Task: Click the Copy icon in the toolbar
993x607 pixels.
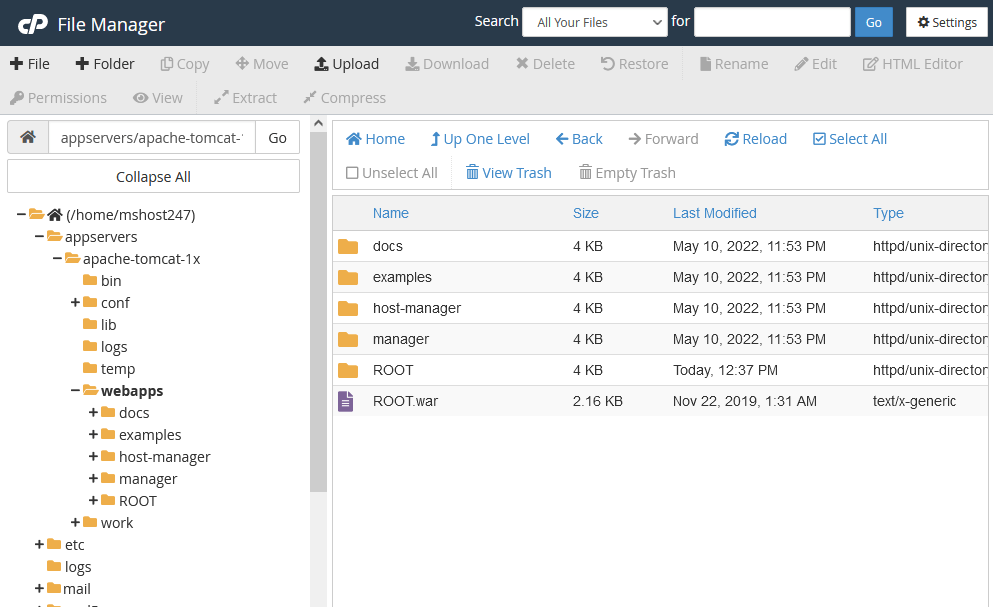Action: click(184, 63)
